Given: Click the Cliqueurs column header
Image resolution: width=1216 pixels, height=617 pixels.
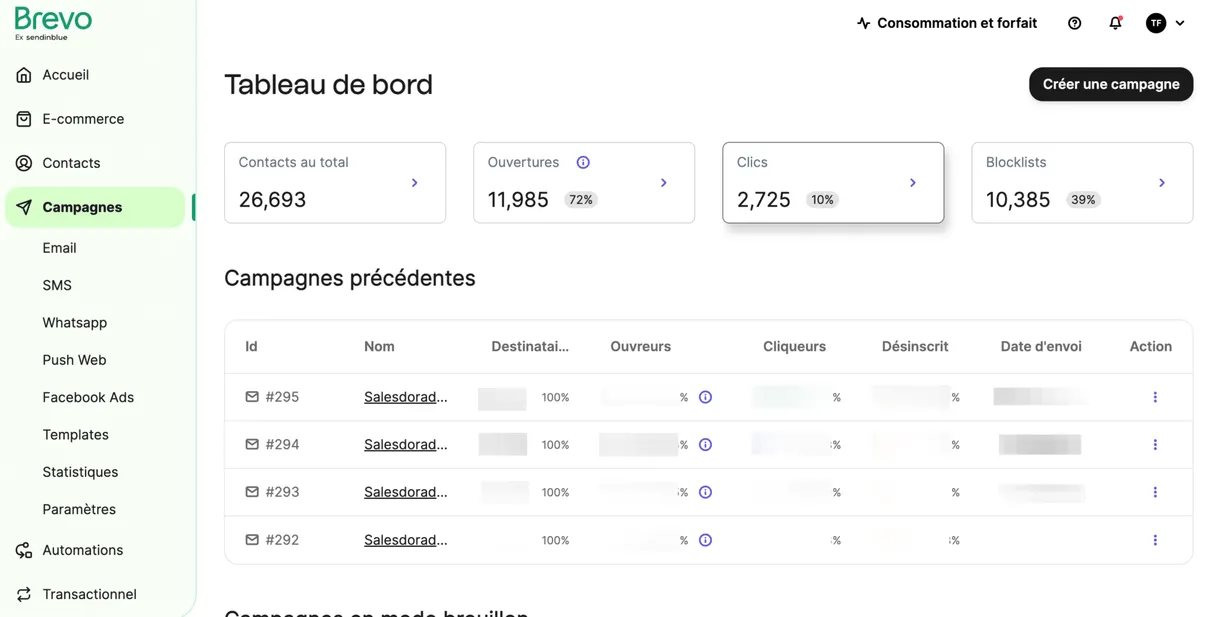Looking at the screenshot, I should click(794, 346).
